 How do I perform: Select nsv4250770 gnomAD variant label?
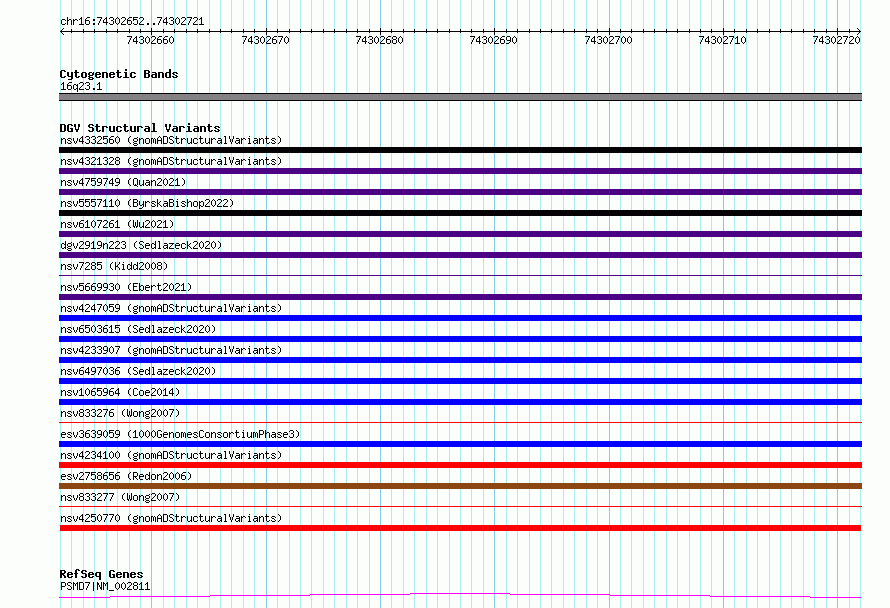pyautogui.click(x=171, y=518)
